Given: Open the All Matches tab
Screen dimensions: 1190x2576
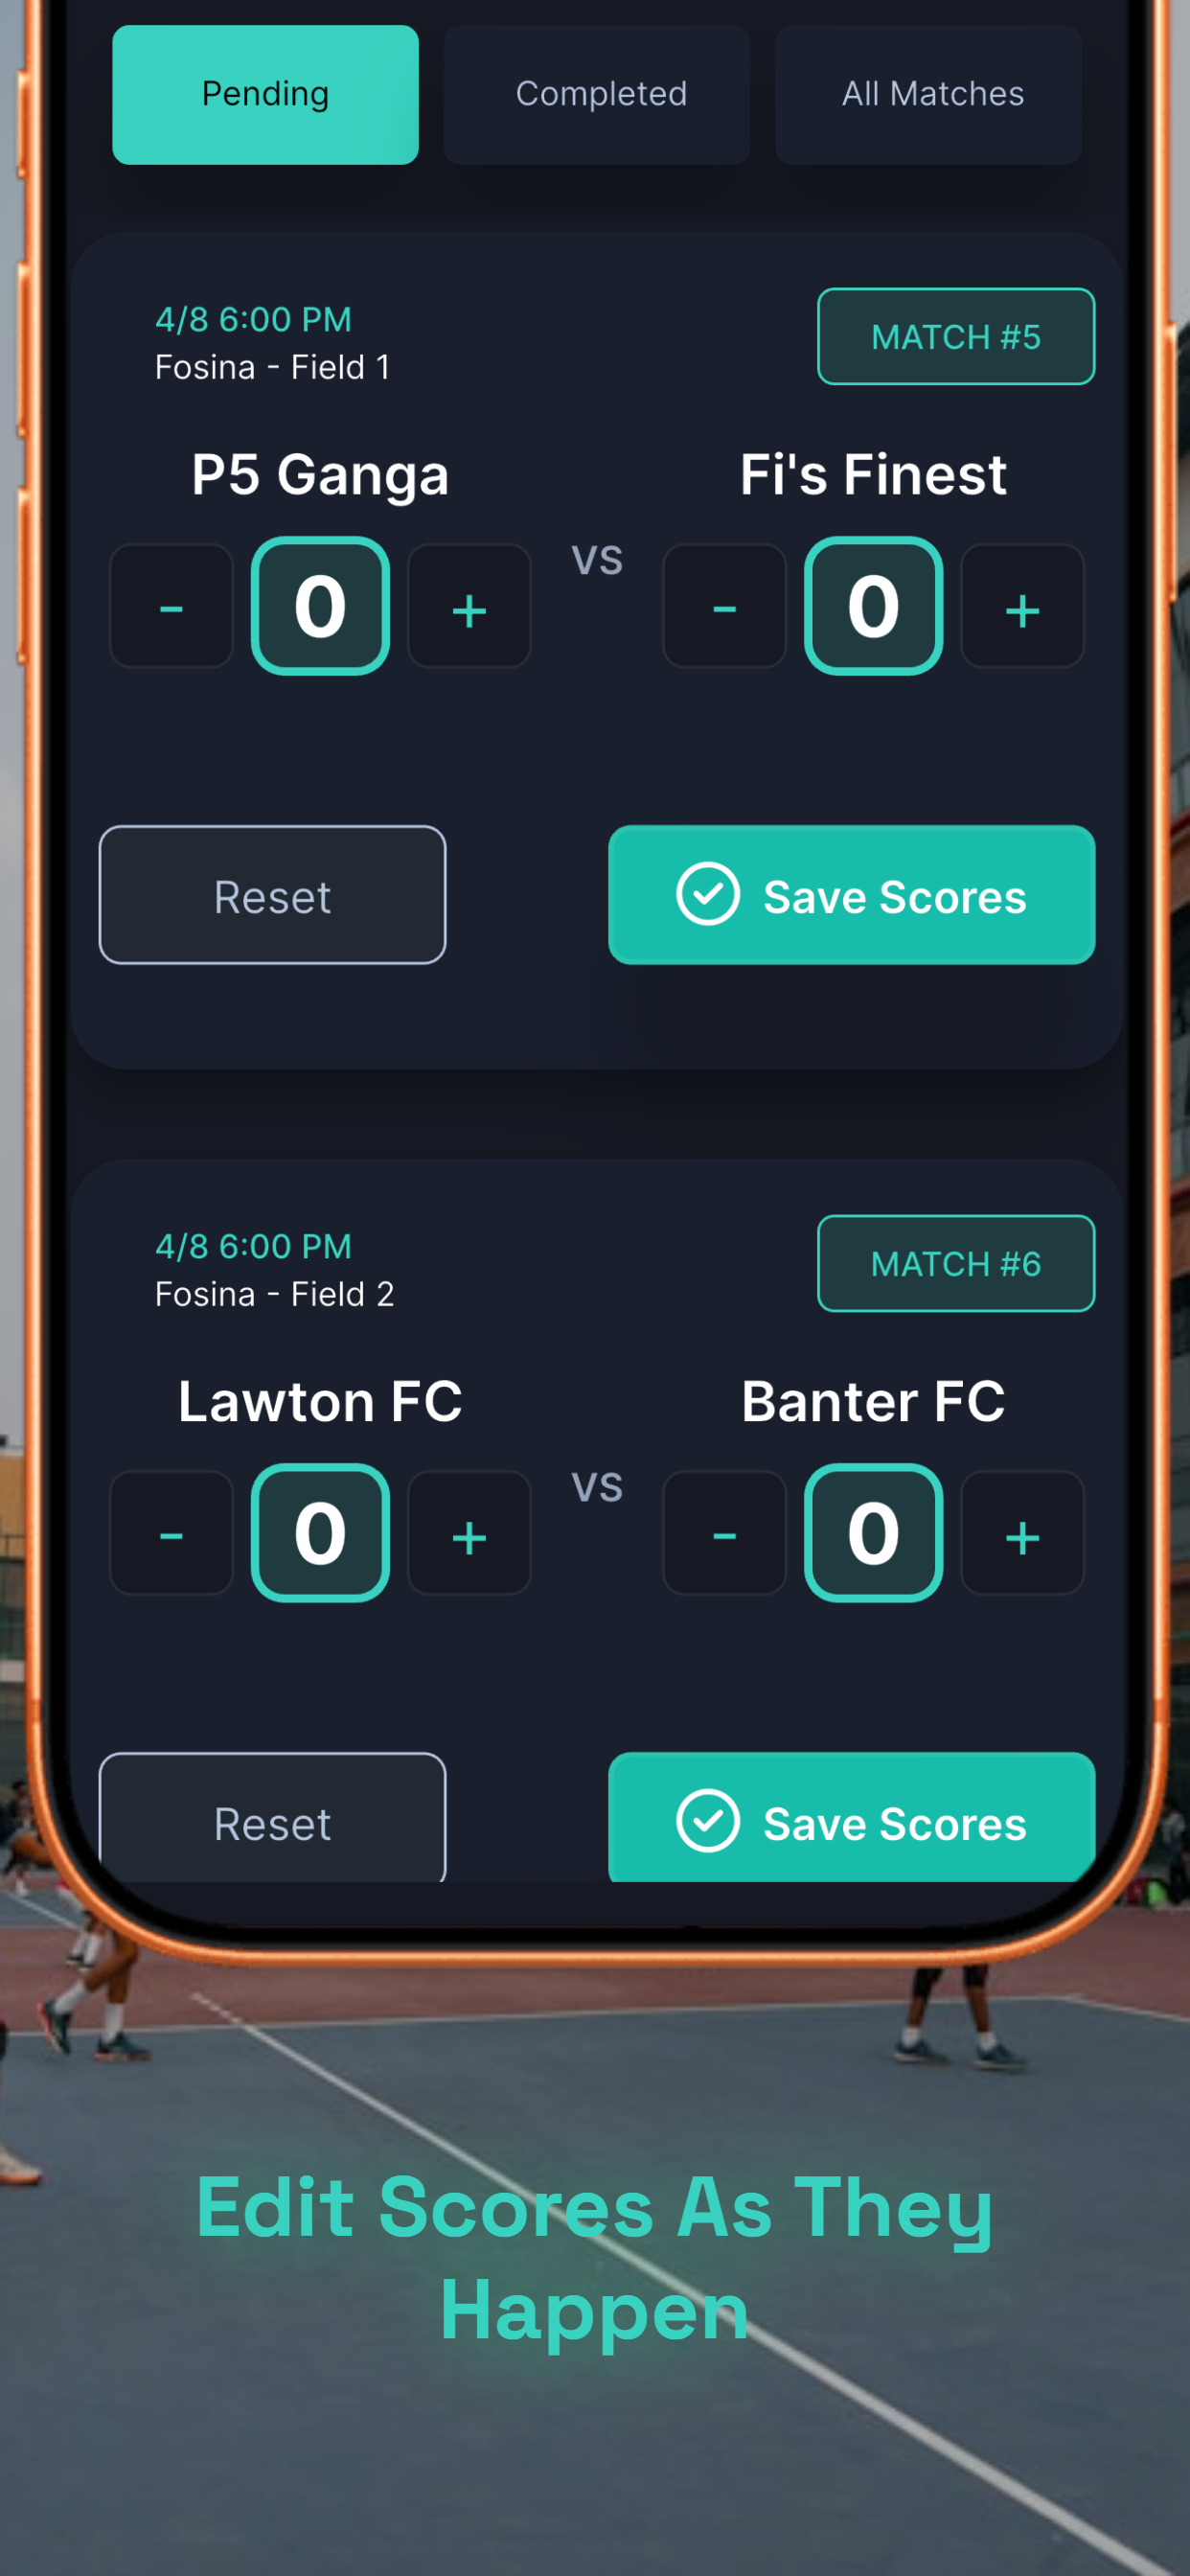Looking at the screenshot, I should pos(928,95).
